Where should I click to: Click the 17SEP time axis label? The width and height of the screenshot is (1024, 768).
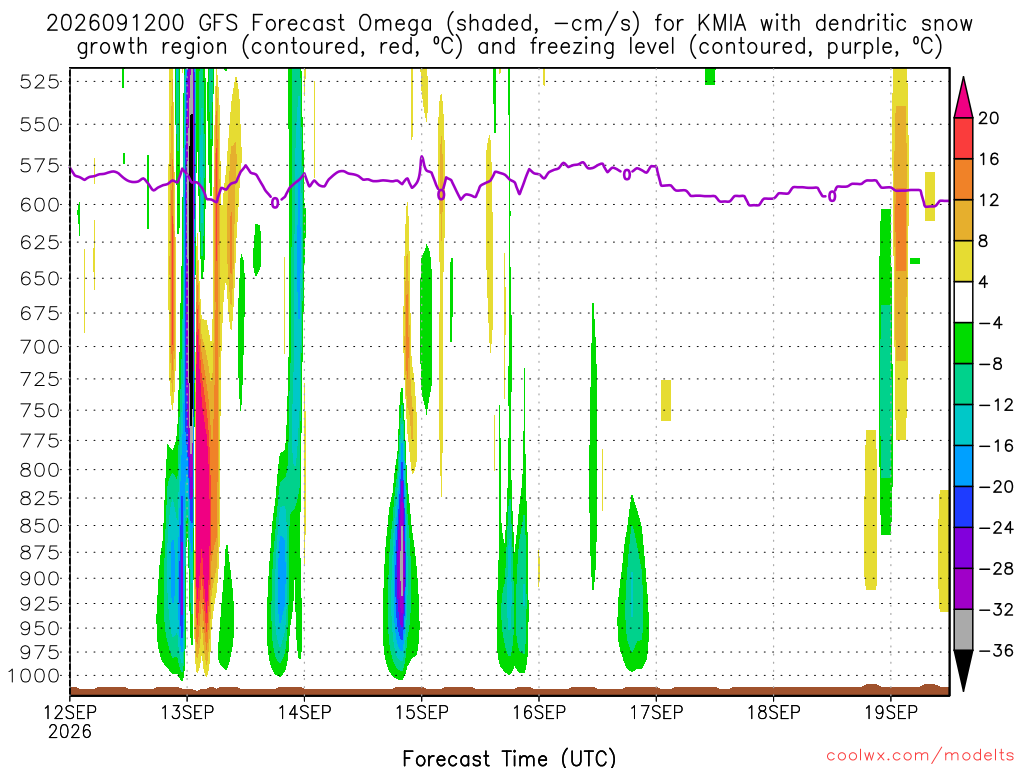pyautogui.click(x=656, y=712)
